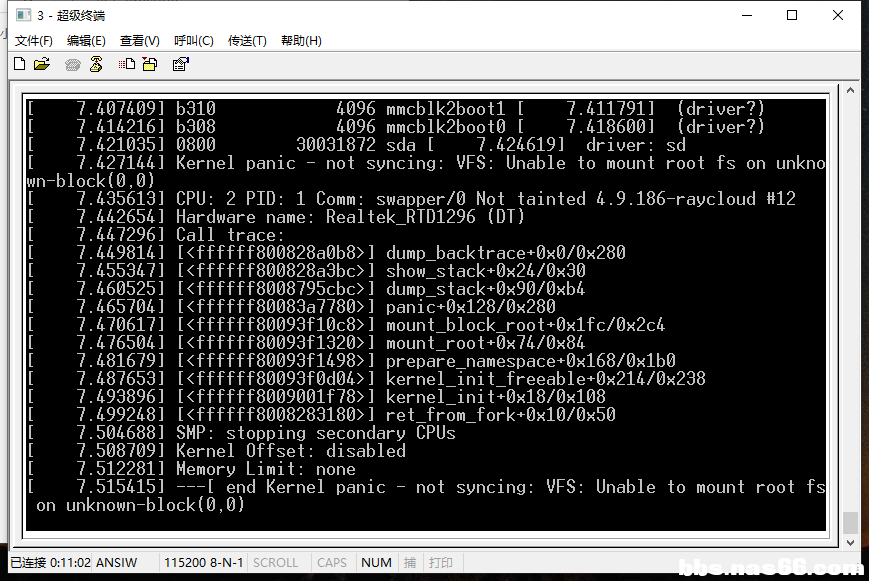Click the Receive file toolbar icon
This screenshot has width=869, height=581.
(x=150, y=64)
